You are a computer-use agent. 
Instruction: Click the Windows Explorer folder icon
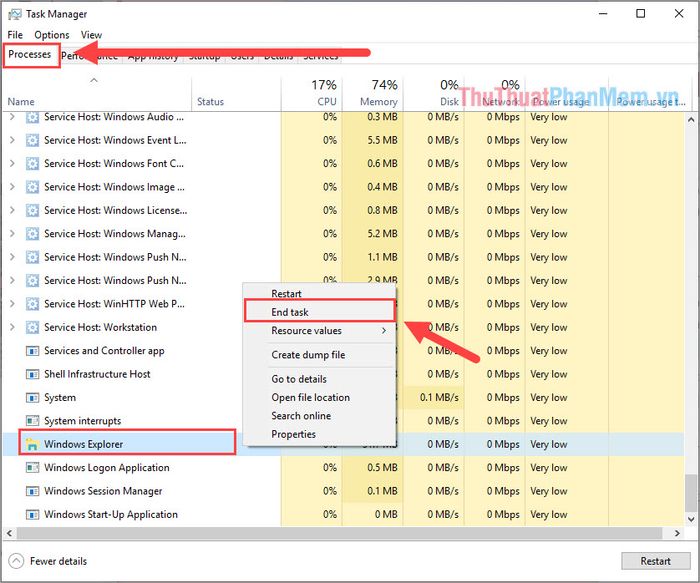pyautogui.click(x=32, y=444)
